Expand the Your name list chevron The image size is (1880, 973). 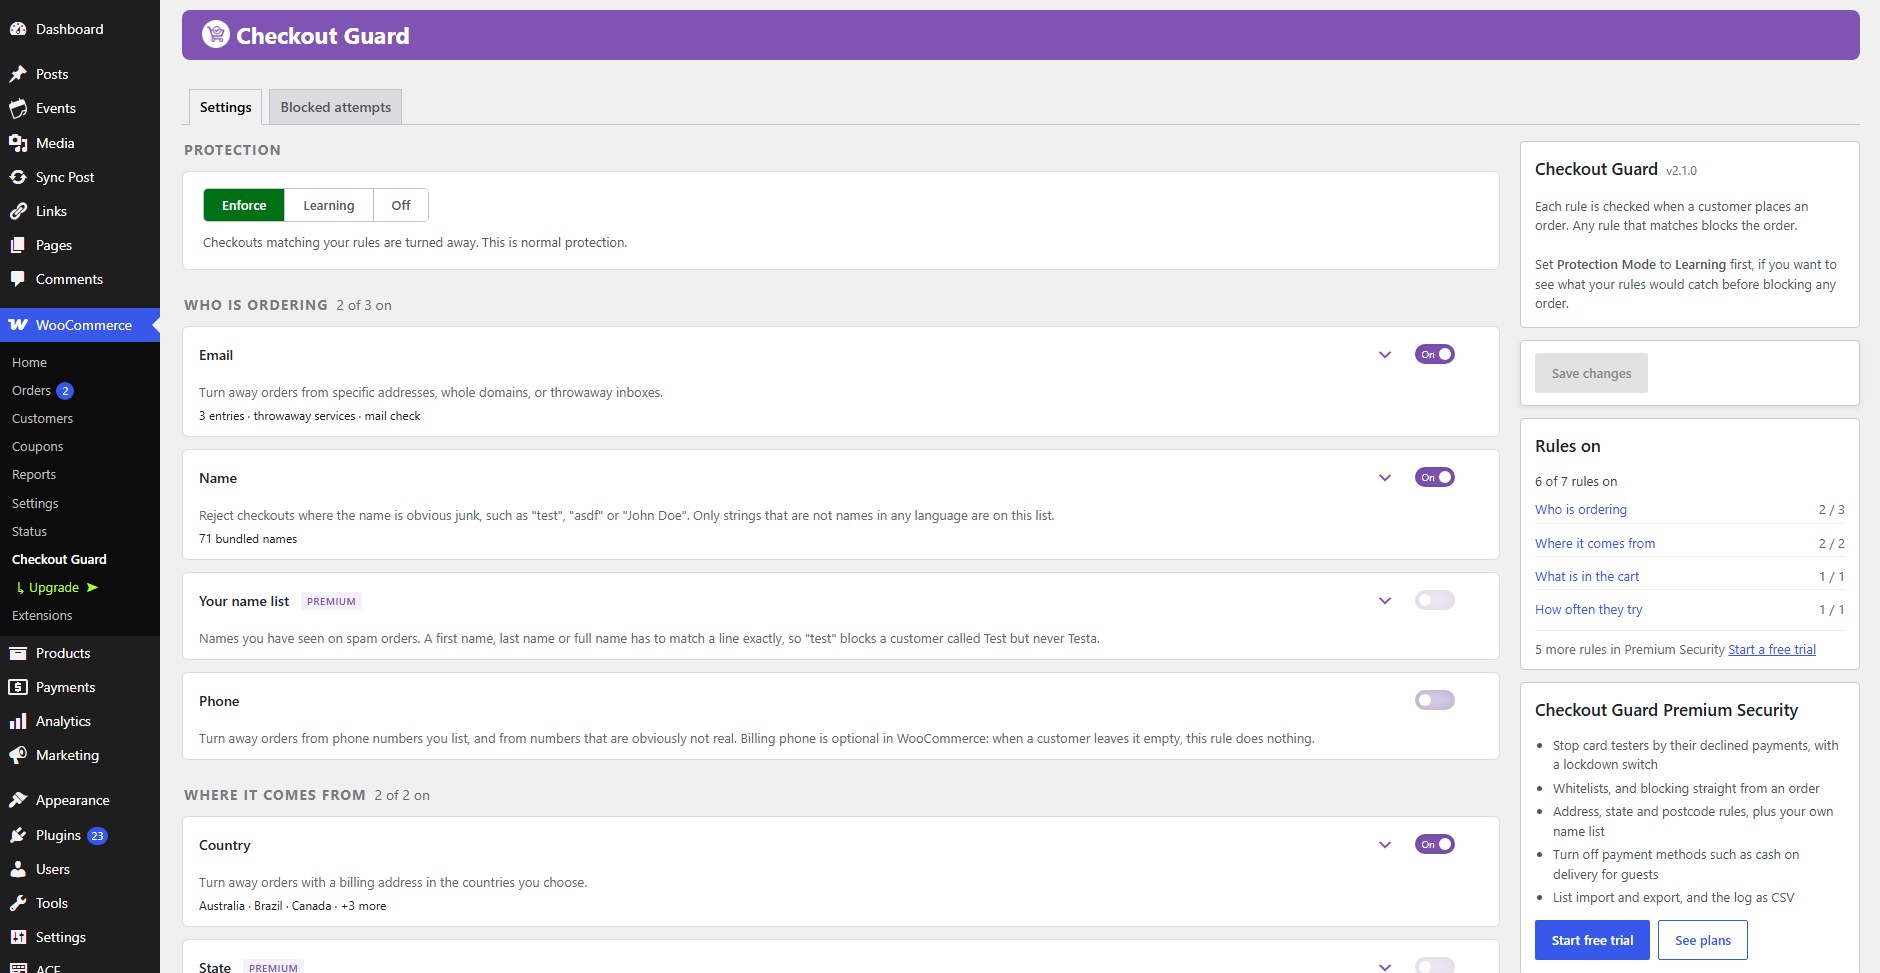[x=1385, y=601]
